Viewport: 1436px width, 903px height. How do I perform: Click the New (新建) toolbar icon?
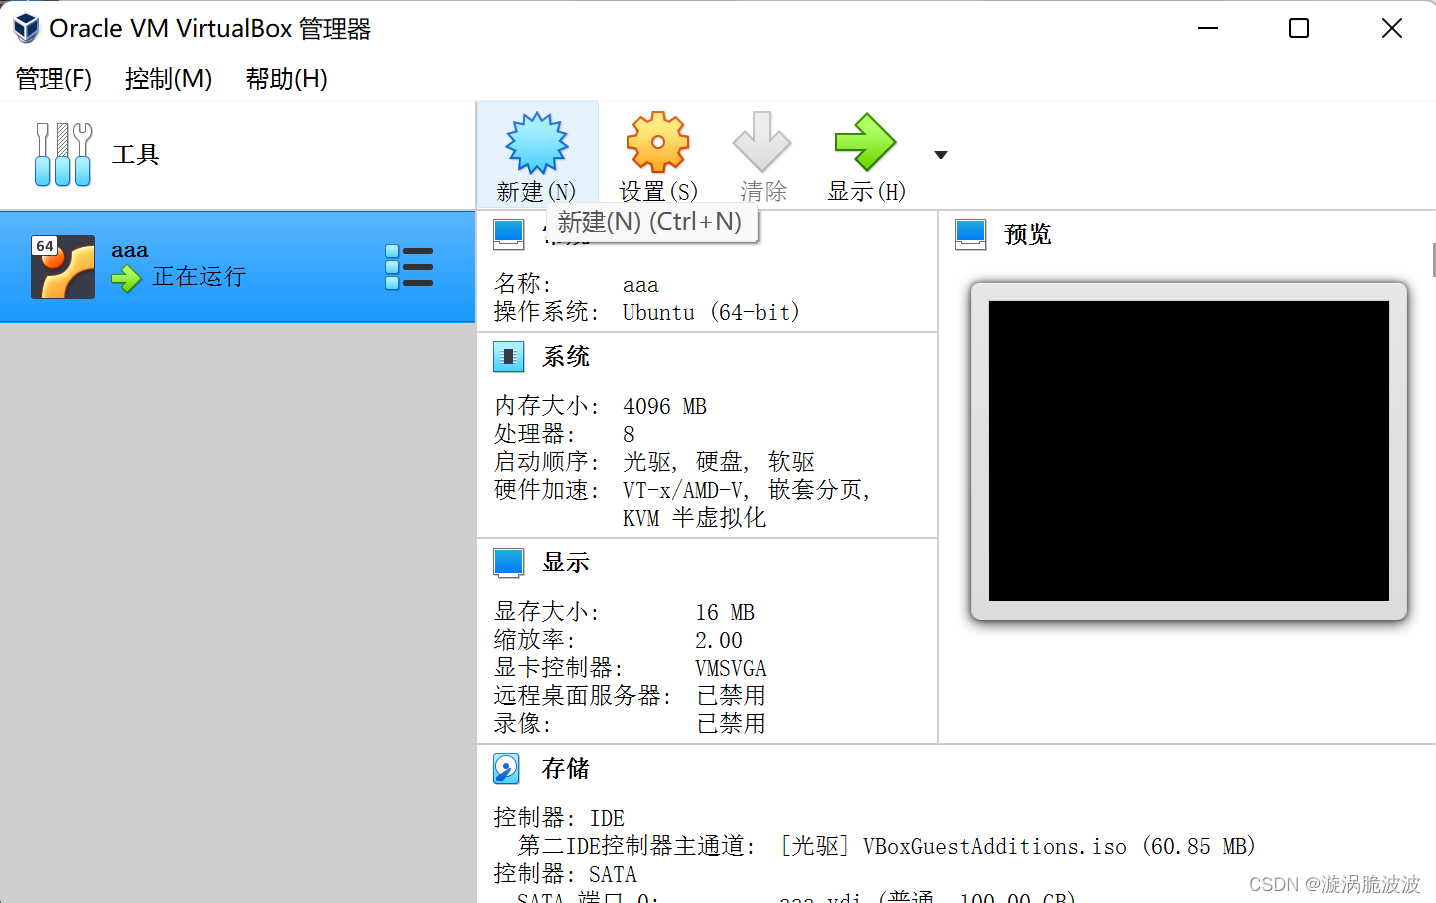point(537,143)
